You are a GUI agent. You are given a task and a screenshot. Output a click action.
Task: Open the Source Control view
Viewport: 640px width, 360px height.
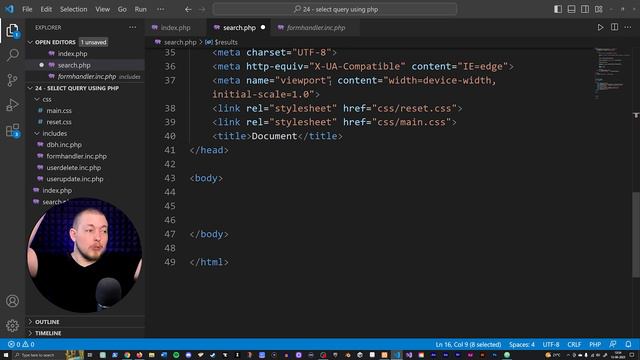12,80
